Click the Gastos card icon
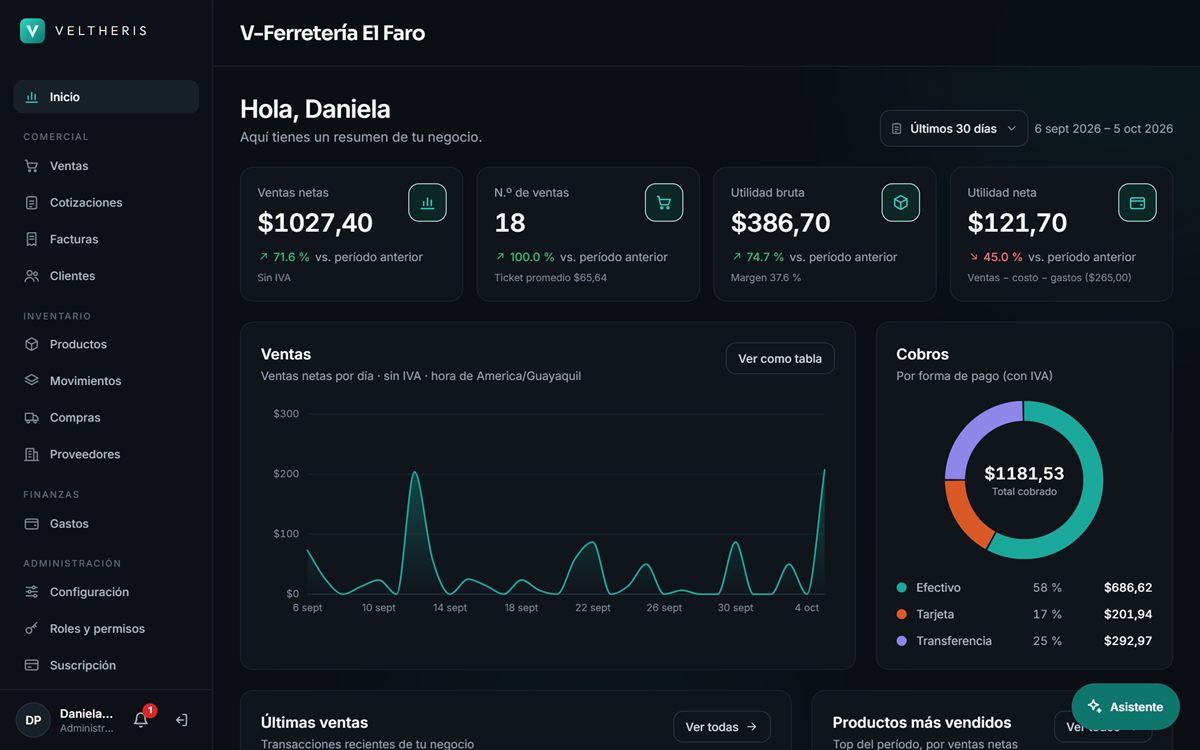This screenshot has width=1200, height=750. point(32,524)
